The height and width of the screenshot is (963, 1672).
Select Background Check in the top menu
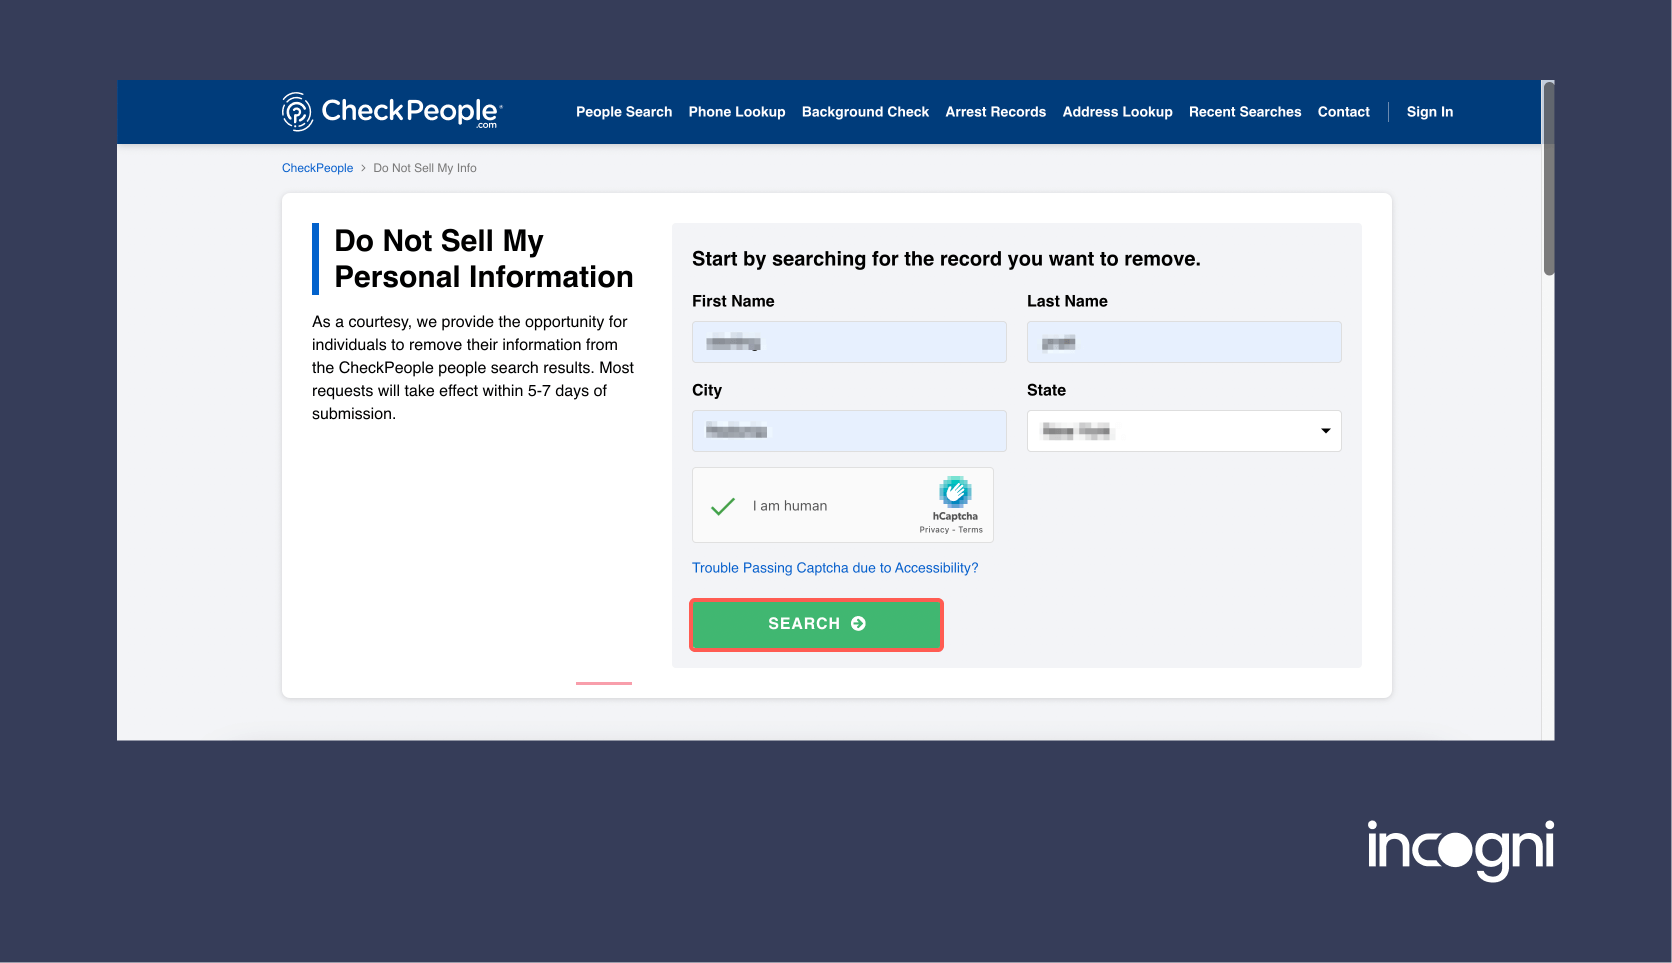(865, 112)
